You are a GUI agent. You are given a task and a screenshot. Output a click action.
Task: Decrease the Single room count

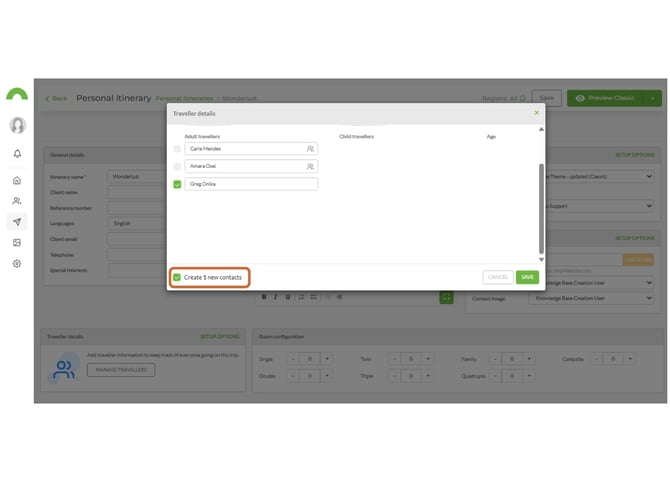point(293,359)
